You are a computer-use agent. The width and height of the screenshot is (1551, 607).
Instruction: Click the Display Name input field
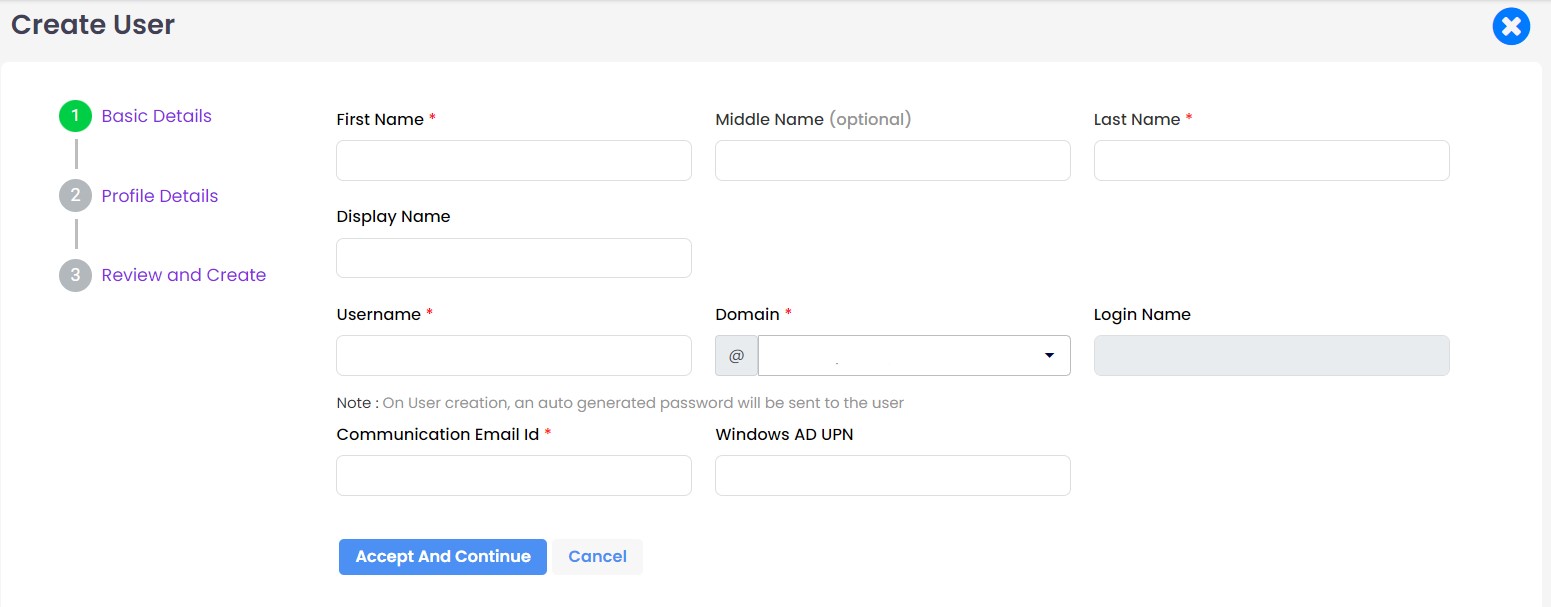click(x=513, y=257)
